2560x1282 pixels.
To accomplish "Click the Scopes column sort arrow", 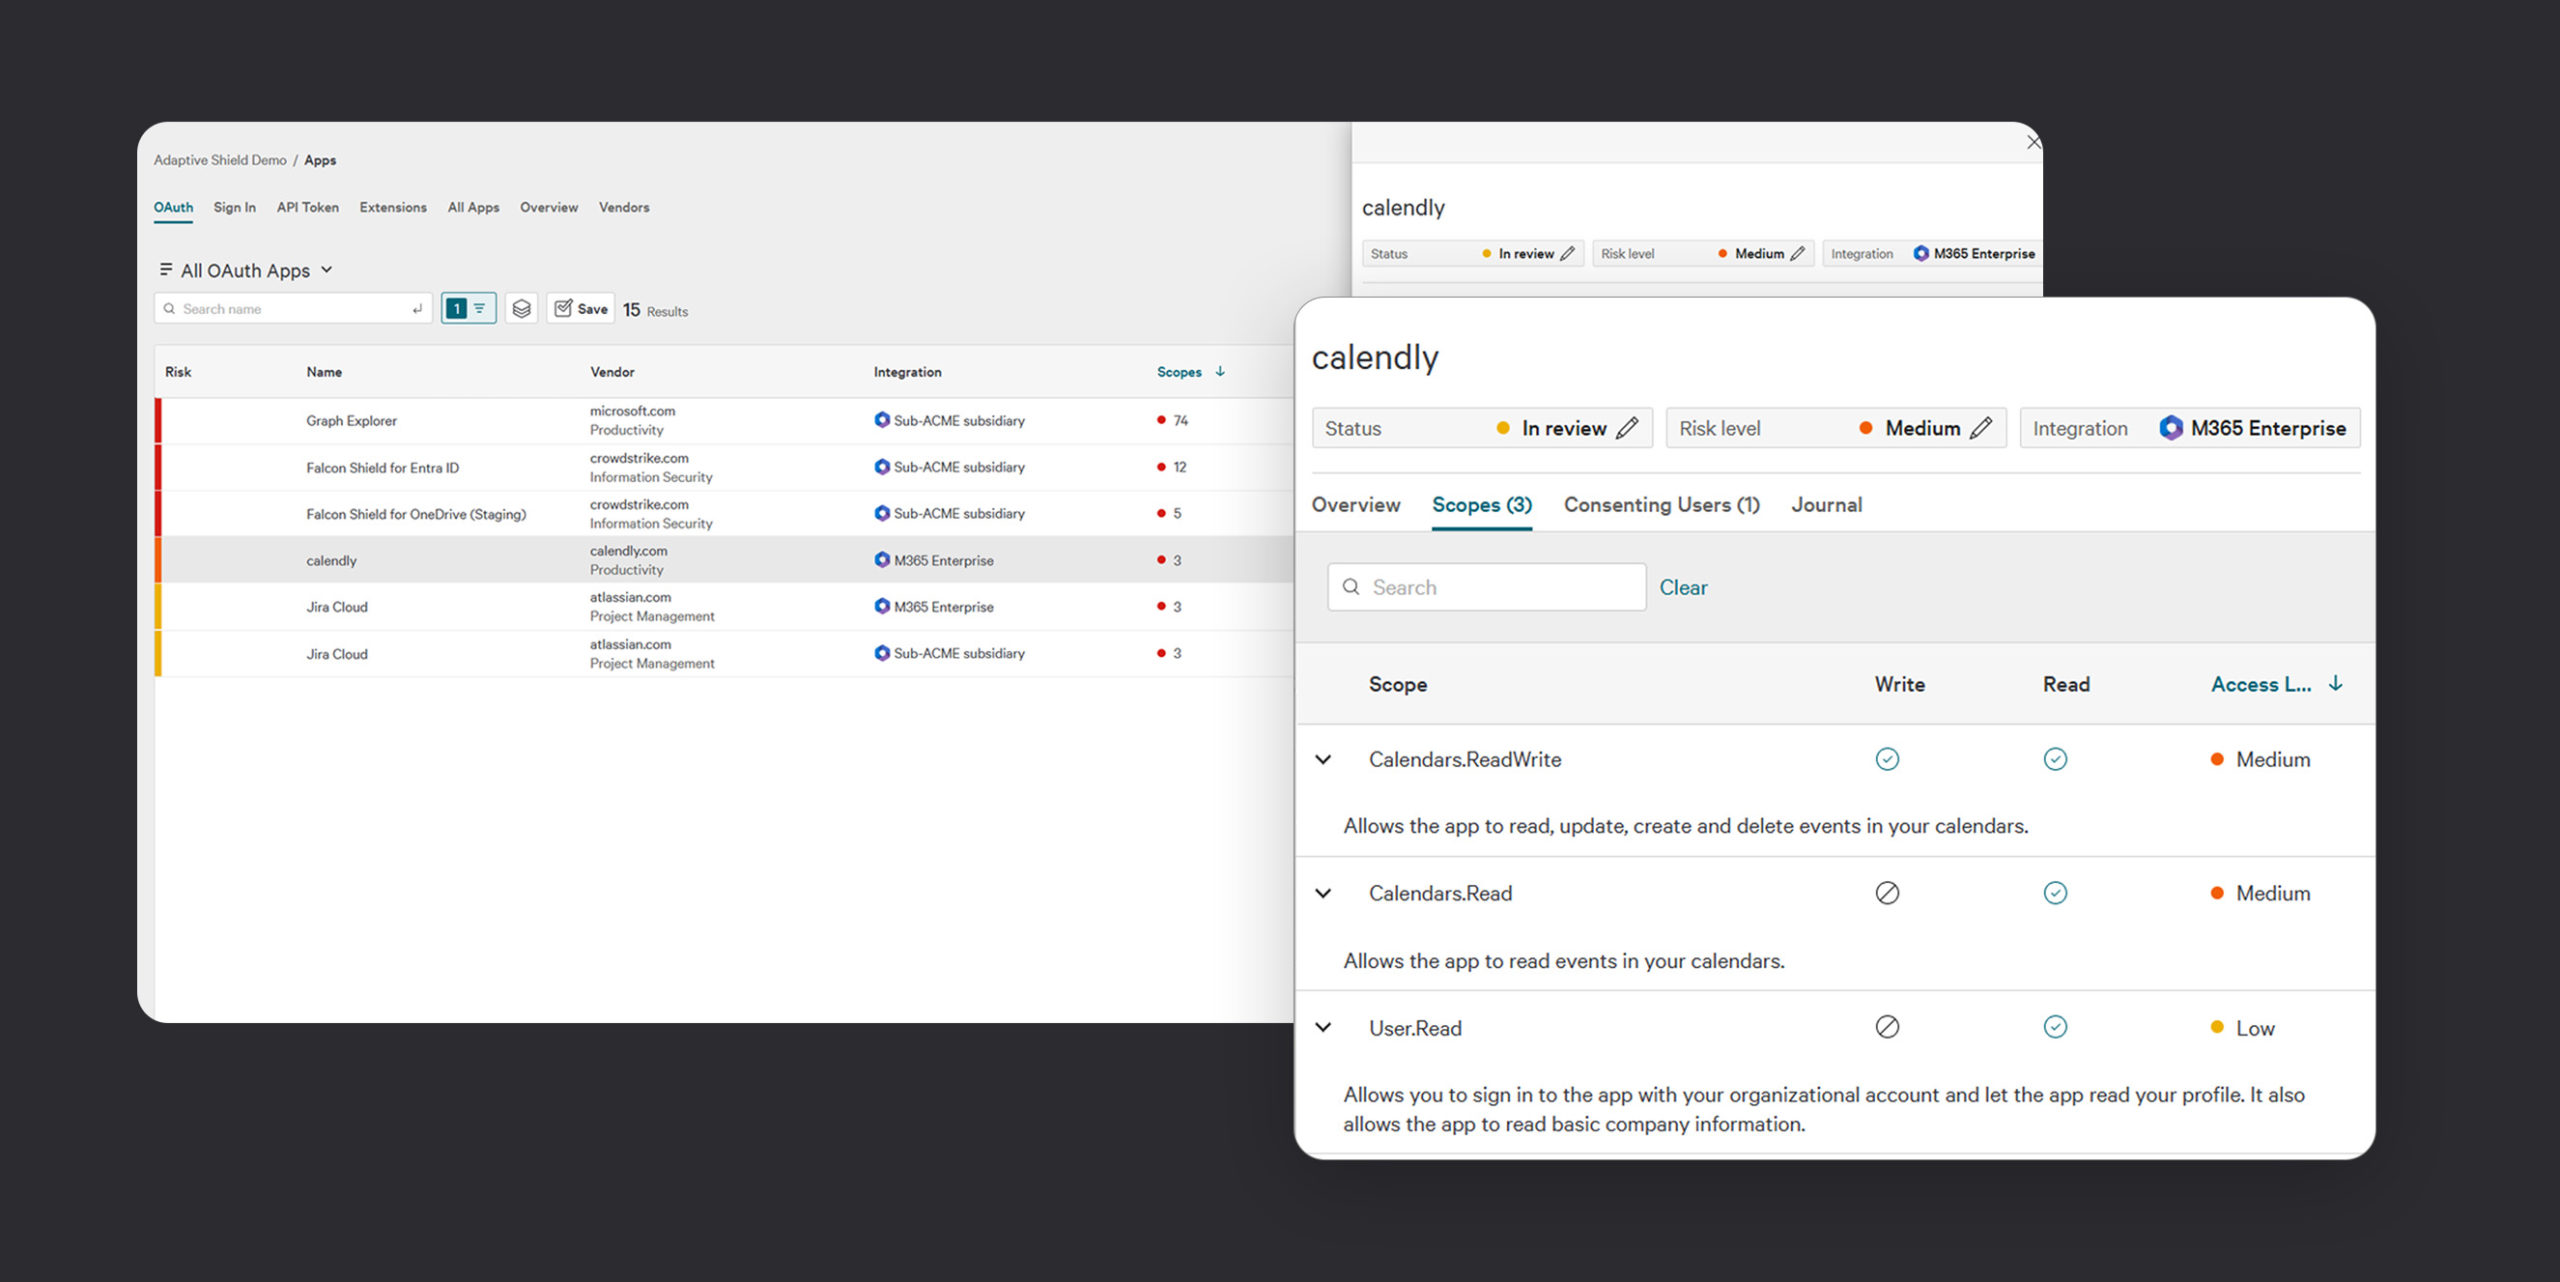I will click(1220, 371).
